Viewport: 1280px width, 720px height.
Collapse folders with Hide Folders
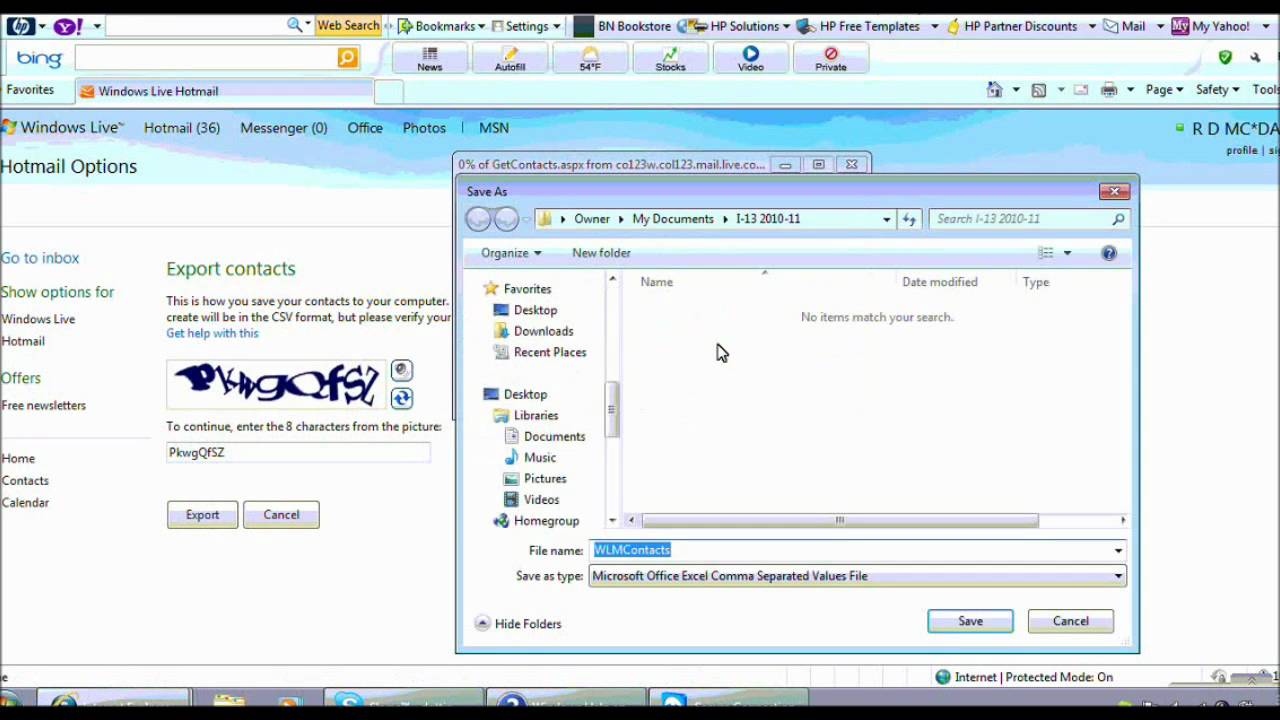pyautogui.click(x=518, y=624)
